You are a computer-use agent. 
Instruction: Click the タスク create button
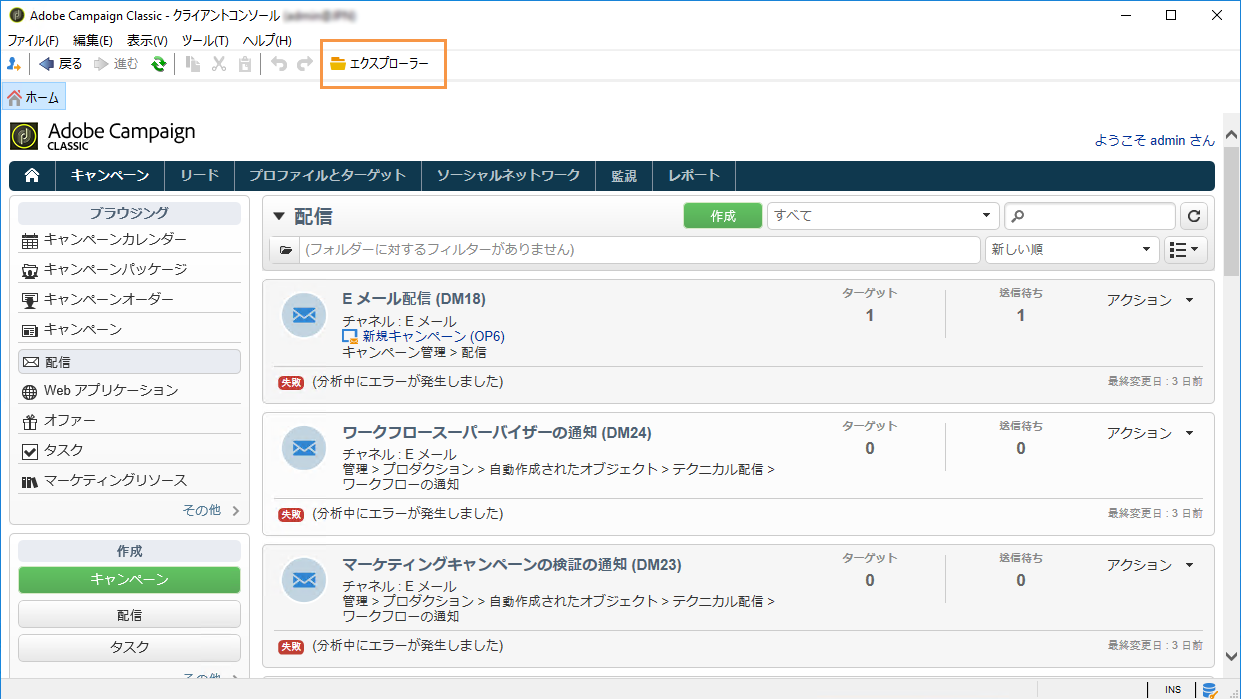tap(129, 648)
